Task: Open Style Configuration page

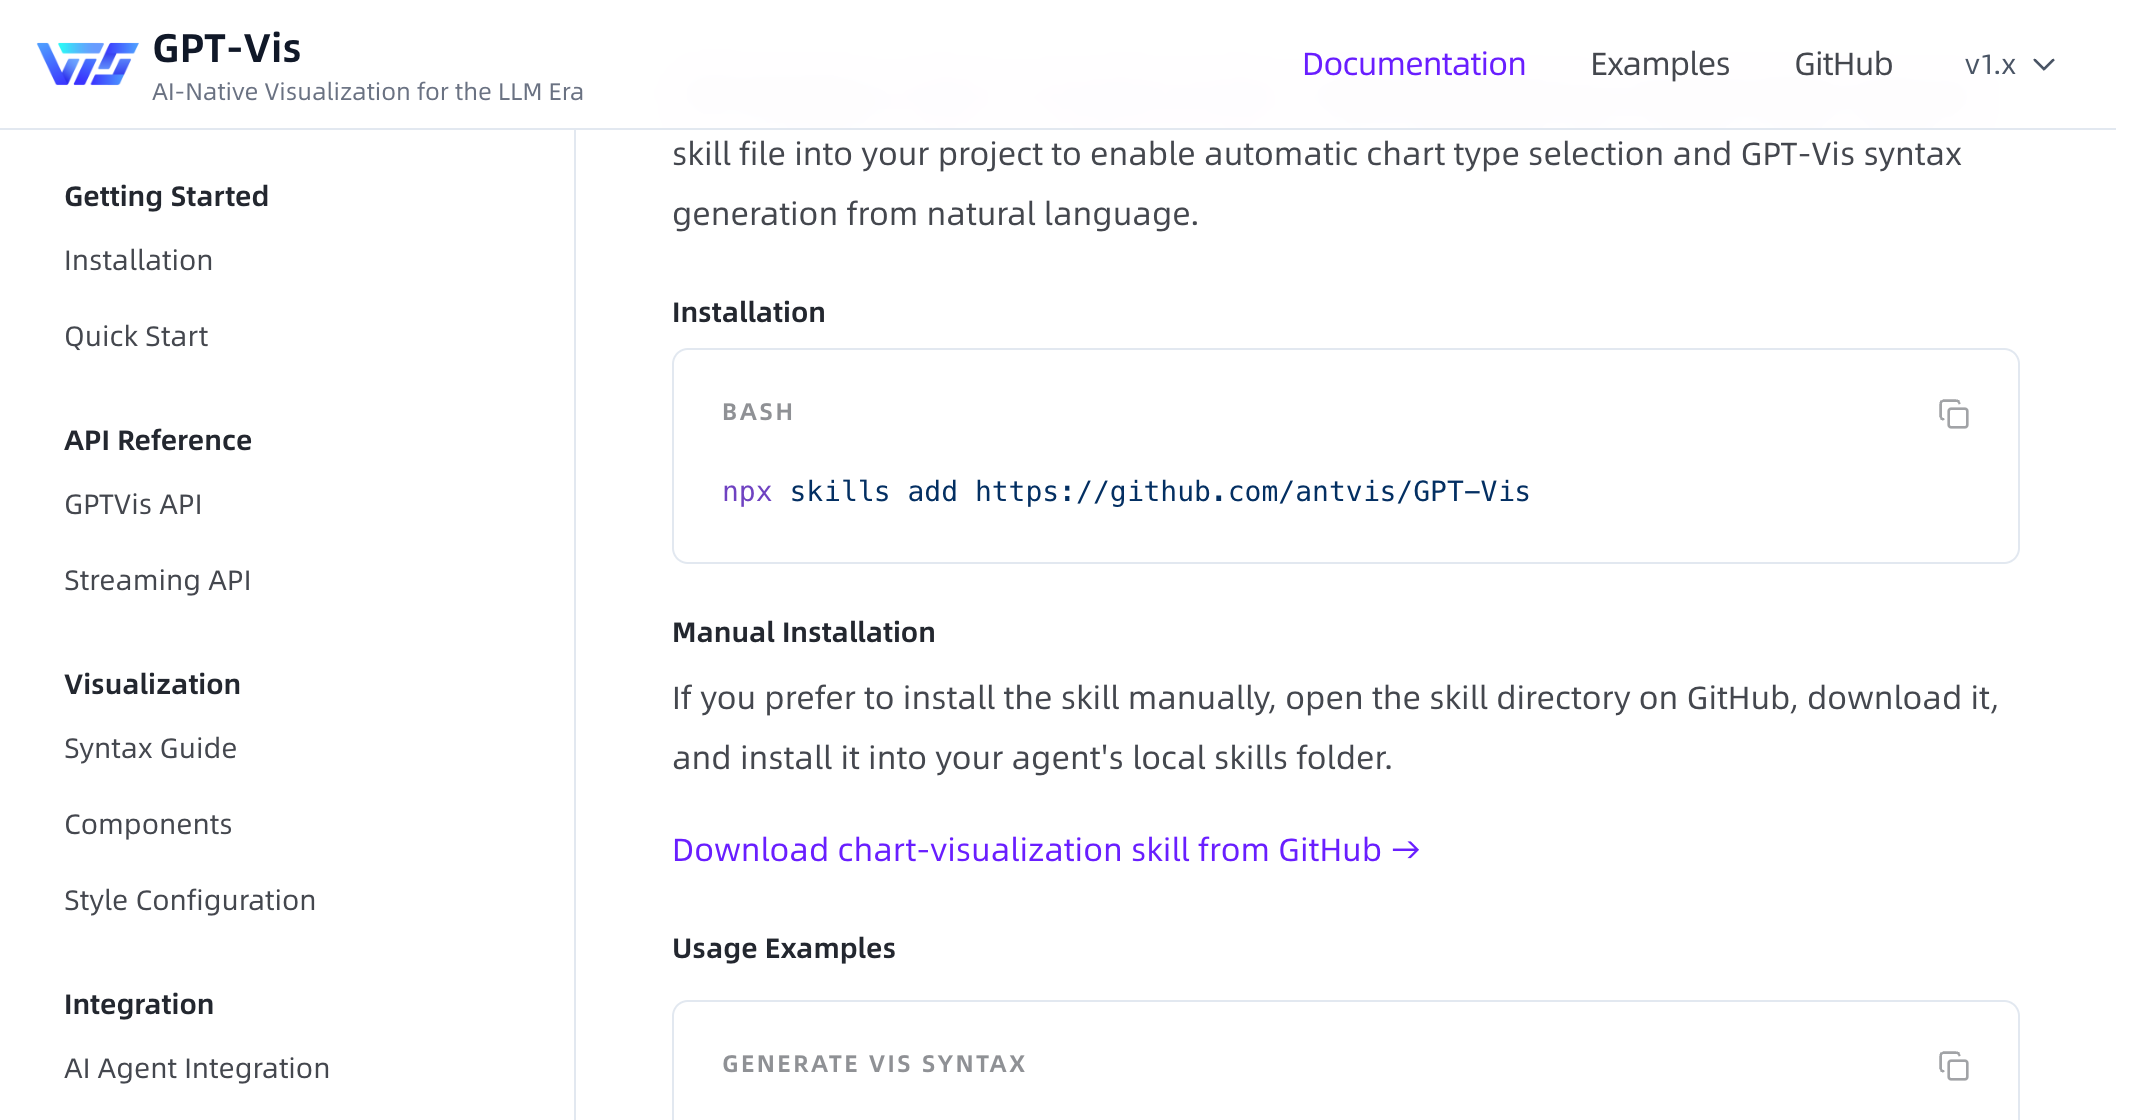Action: [x=190, y=900]
